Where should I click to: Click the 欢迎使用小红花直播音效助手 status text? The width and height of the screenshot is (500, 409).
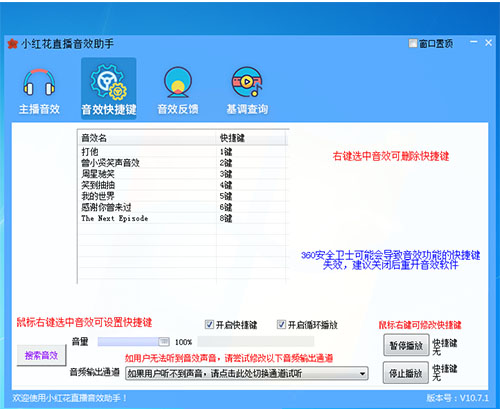click(69, 398)
